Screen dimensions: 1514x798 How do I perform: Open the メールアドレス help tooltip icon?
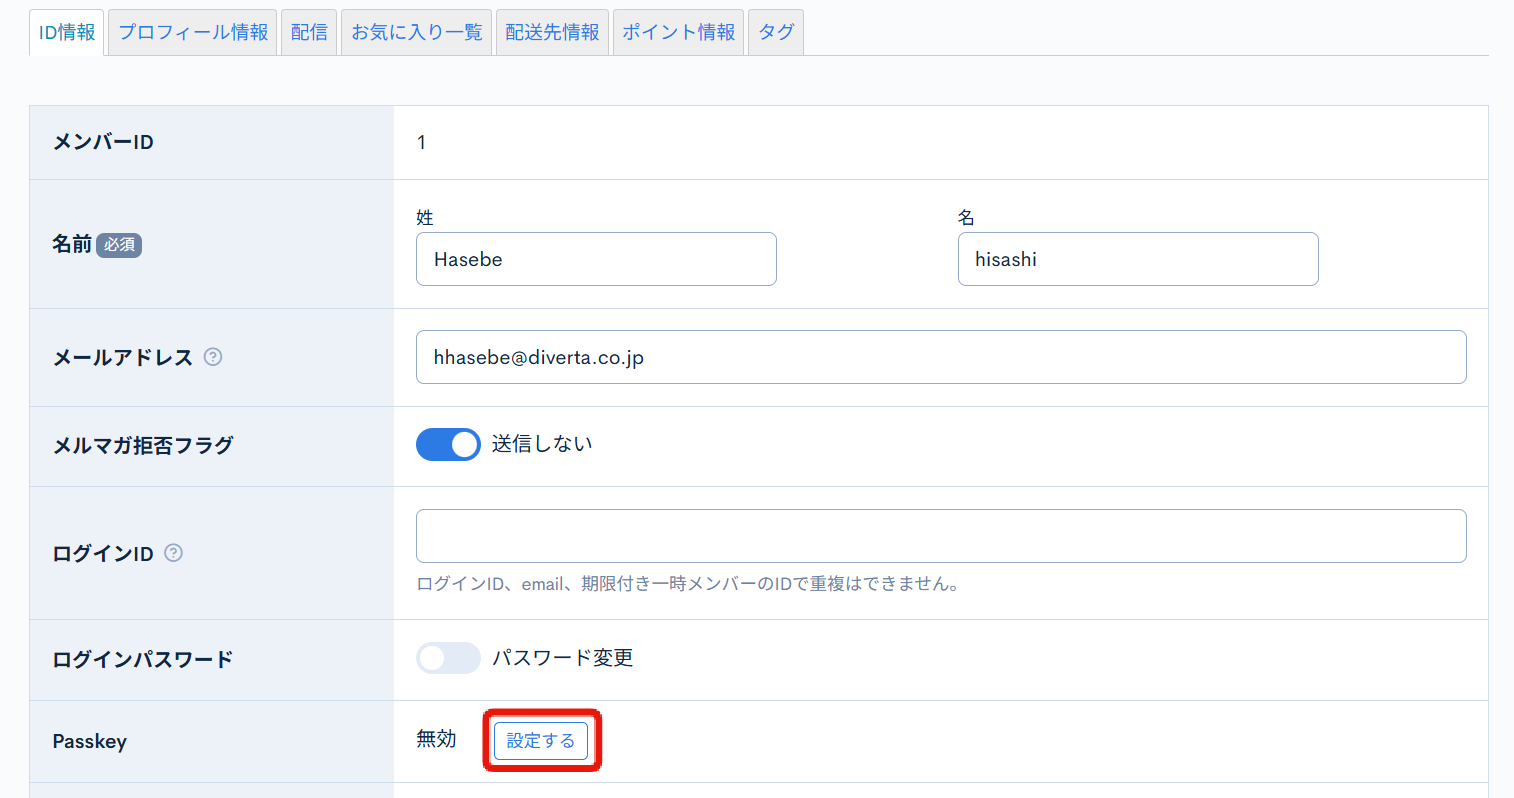212,356
